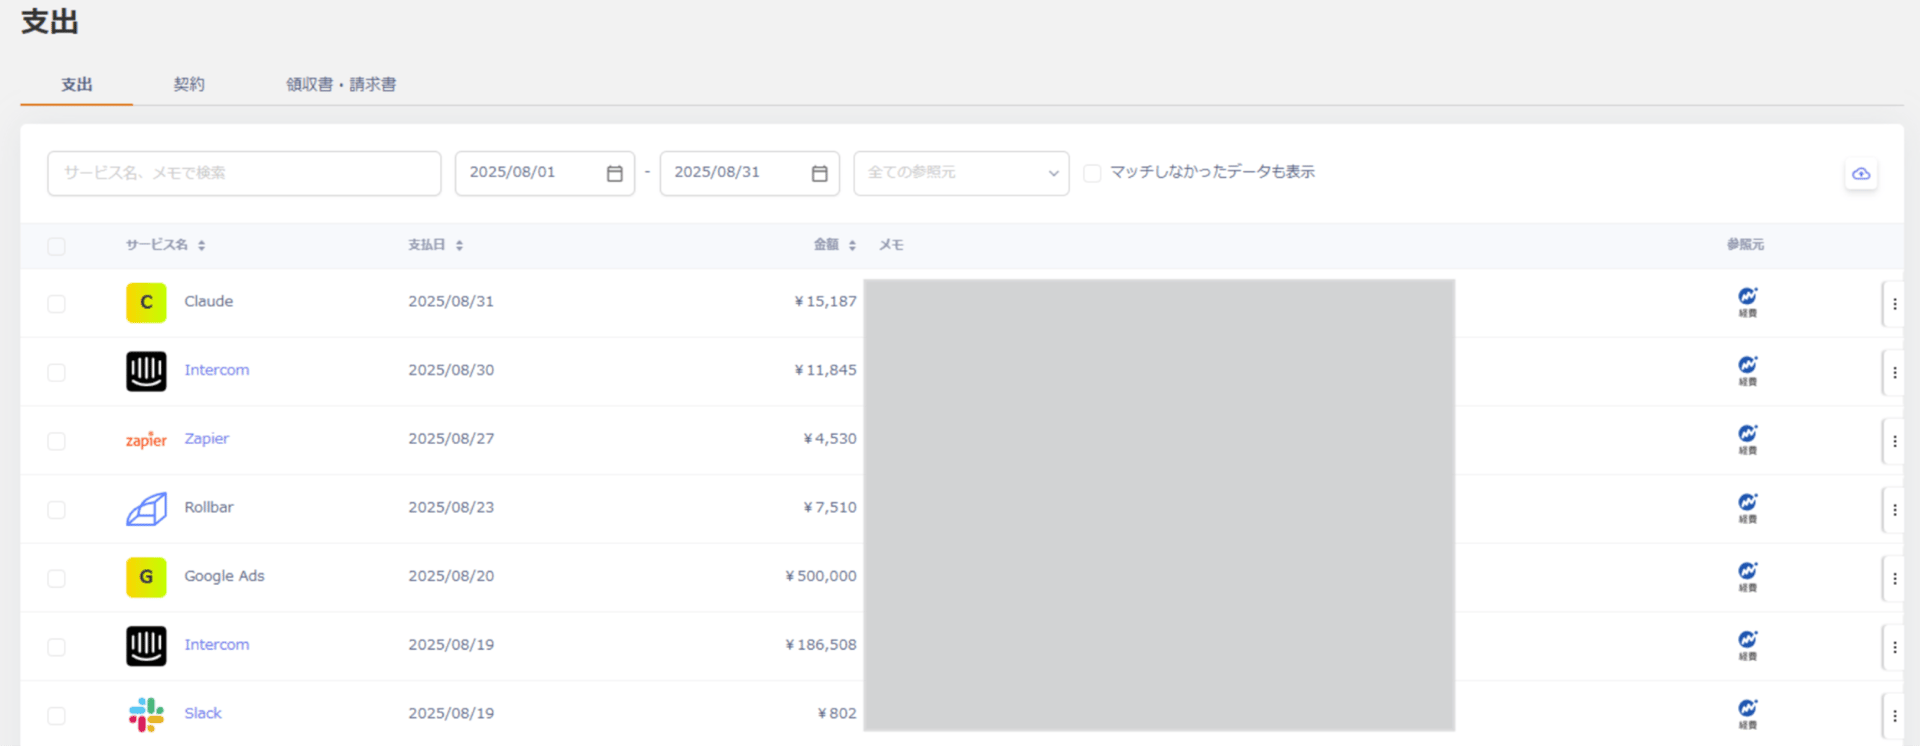The height and width of the screenshot is (746, 1920).
Task: Open calendar picker for end date 2025/08/31
Action: point(819,174)
